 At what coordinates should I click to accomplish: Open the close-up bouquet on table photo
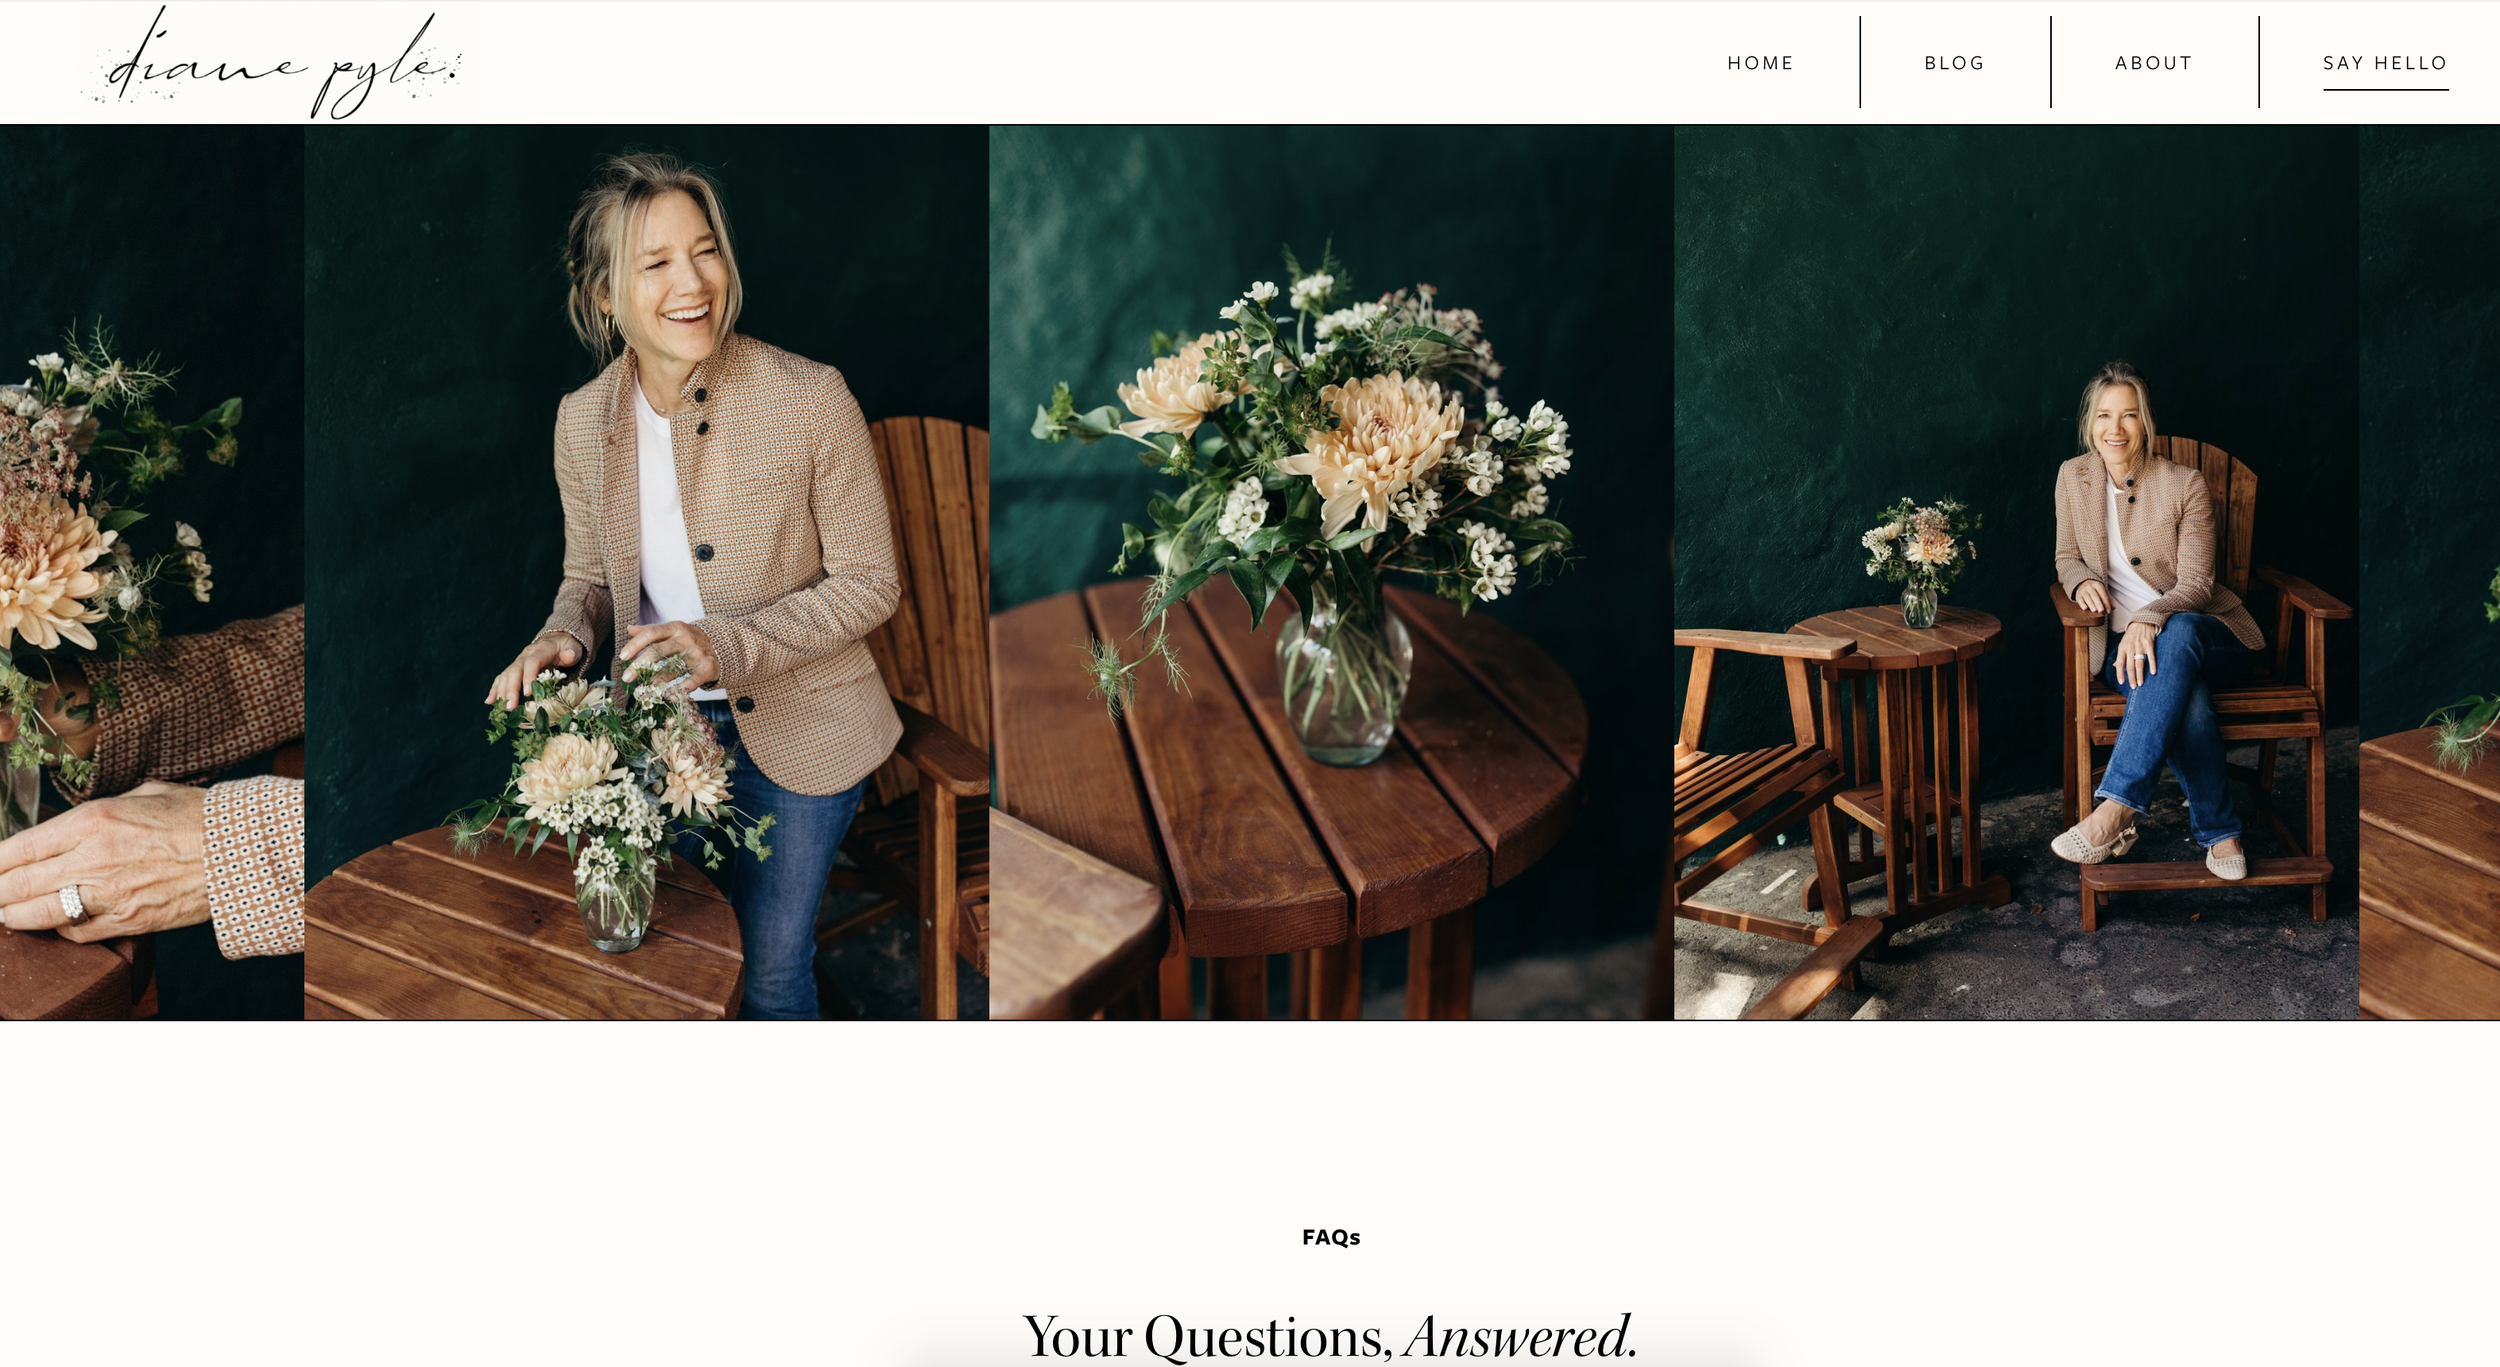1331,572
